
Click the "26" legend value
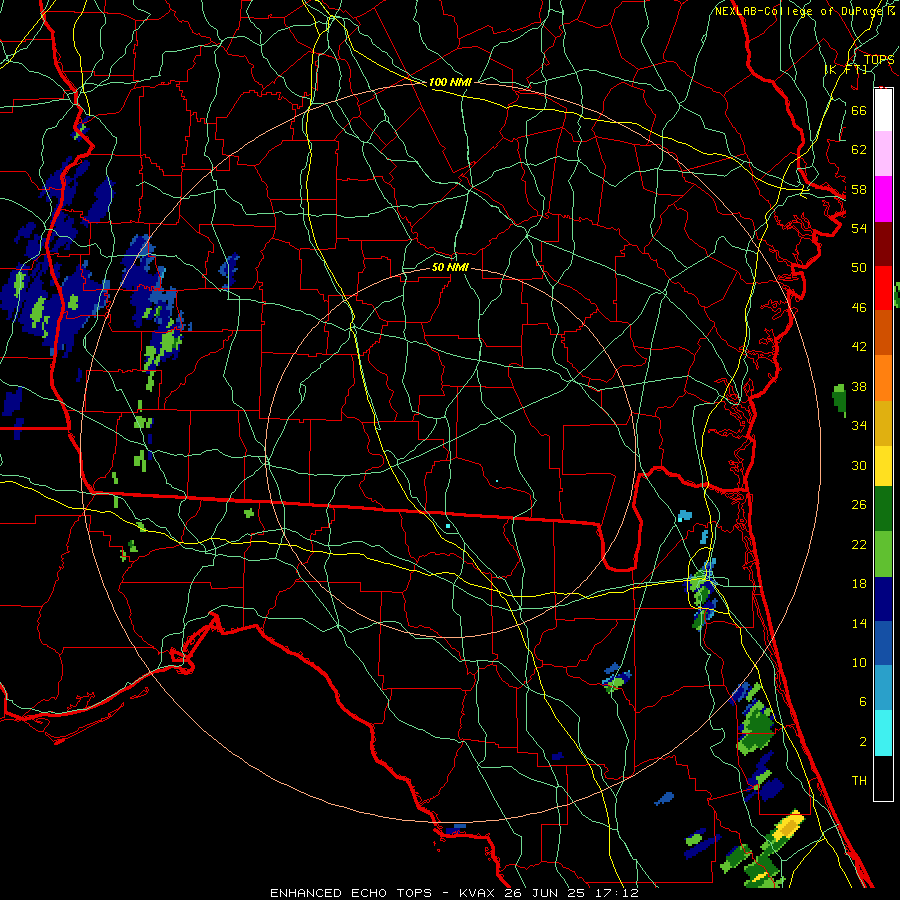pyautogui.click(x=859, y=505)
